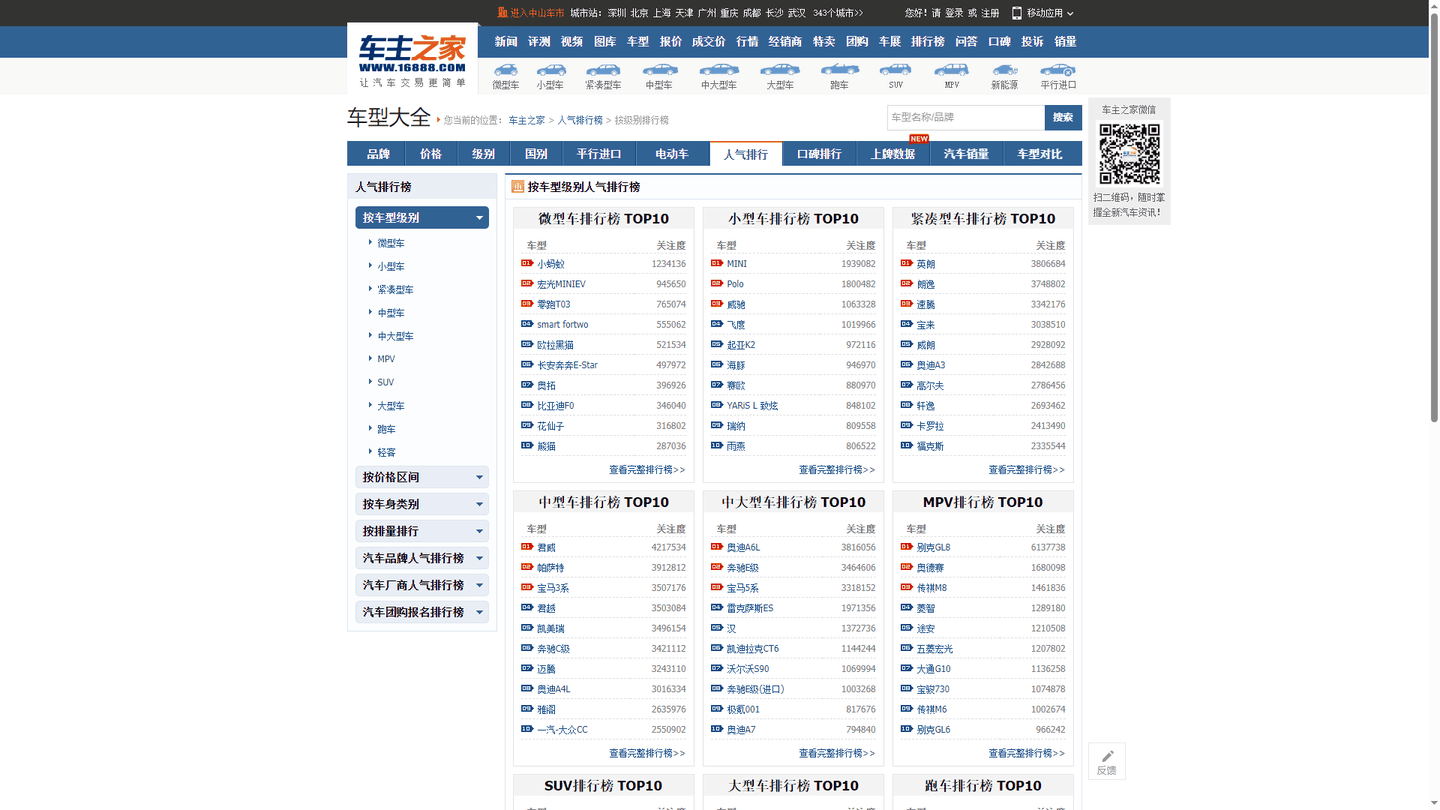Image resolution: width=1440 pixels, height=810 pixels.
Task: Switch to the 价格 tab
Action: (431, 154)
